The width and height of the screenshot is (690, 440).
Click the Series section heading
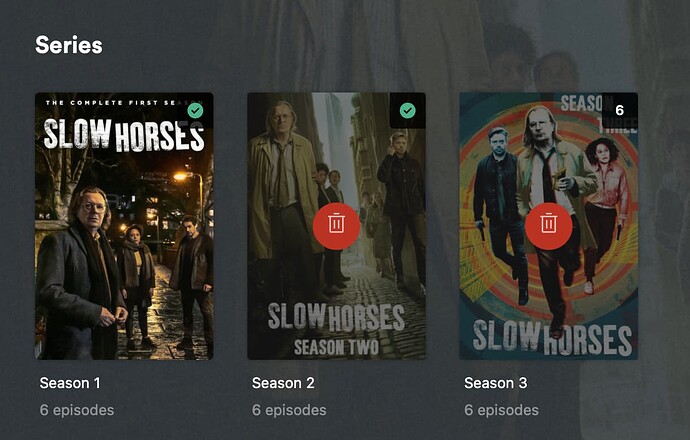click(69, 45)
